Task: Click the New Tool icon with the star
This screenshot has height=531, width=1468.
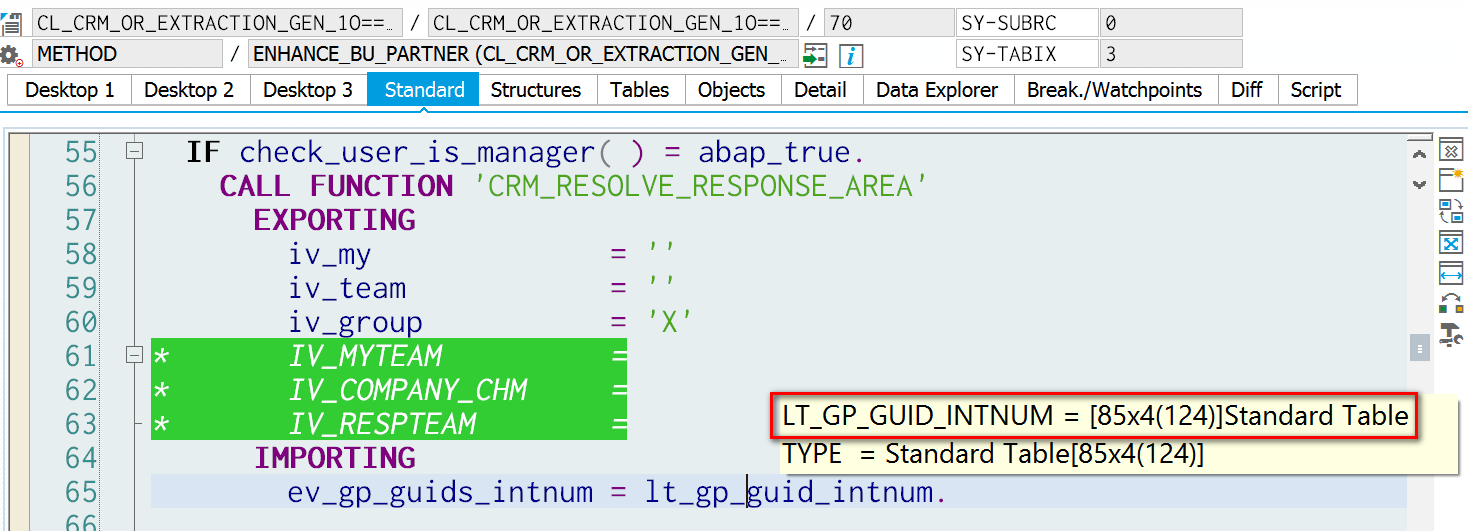Action: click(x=1450, y=181)
